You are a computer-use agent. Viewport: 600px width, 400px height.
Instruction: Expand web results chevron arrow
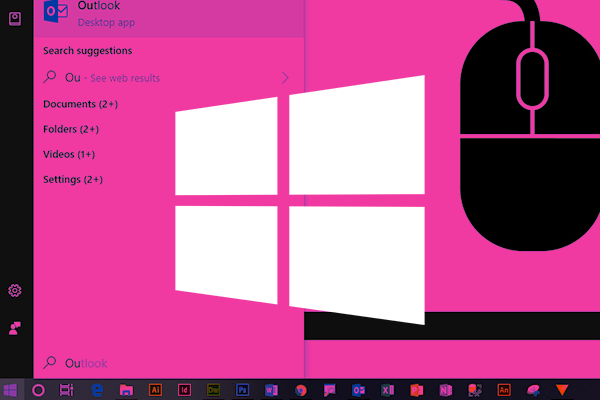pyautogui.click(x=285, y=78)
